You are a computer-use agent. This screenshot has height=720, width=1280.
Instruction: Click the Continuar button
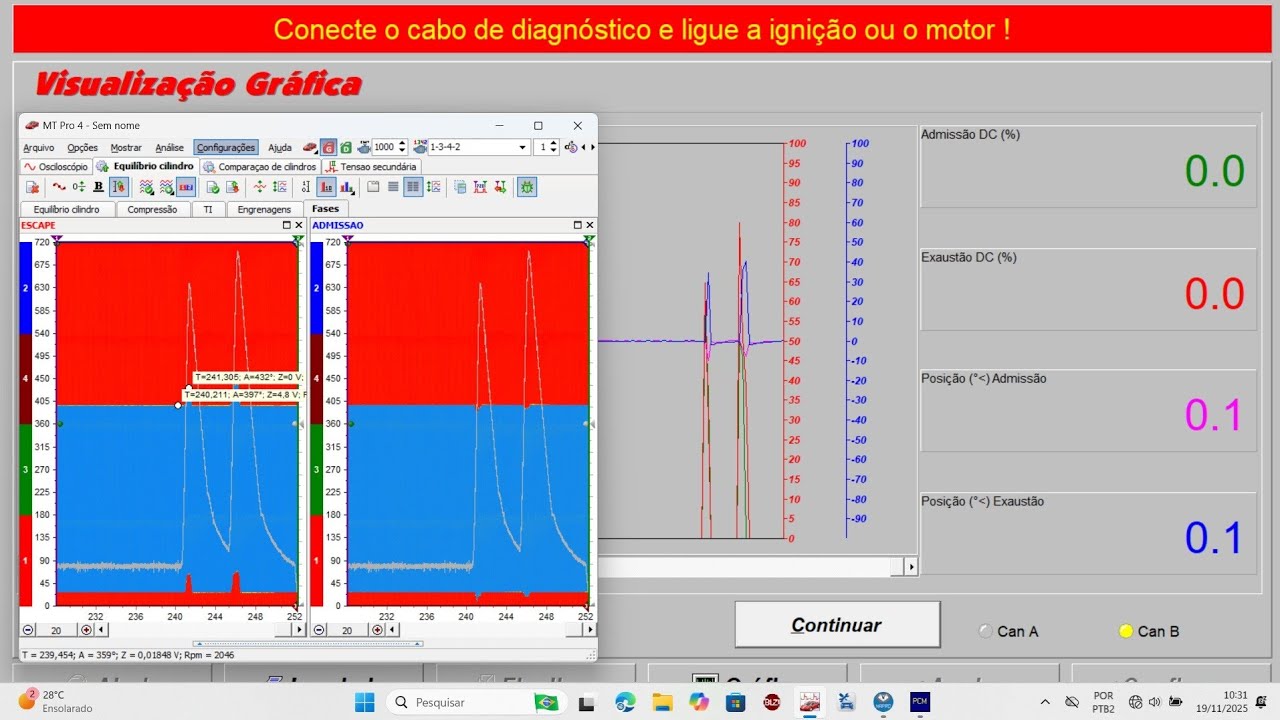coord(837,625)
